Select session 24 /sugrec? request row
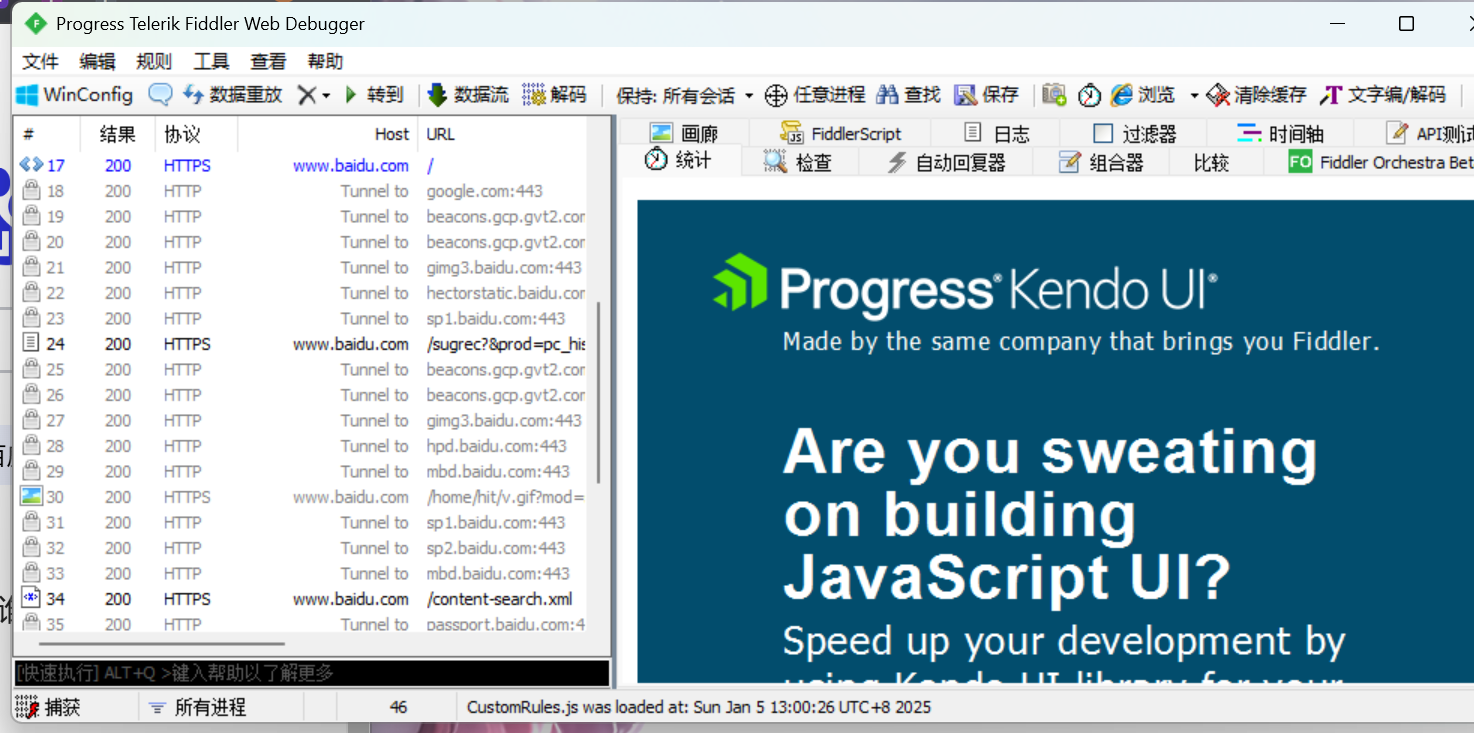Viewport: 1474px width, 733px height. (302, 344)
